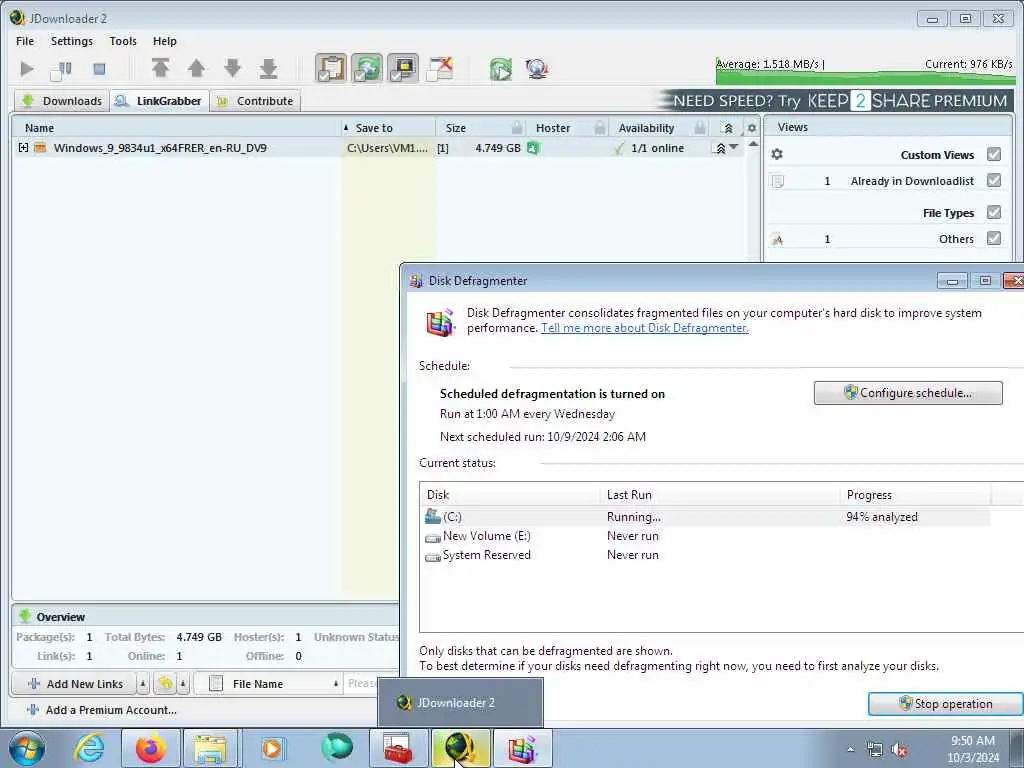Toggle the File Types checkbox

pos(994,212)
